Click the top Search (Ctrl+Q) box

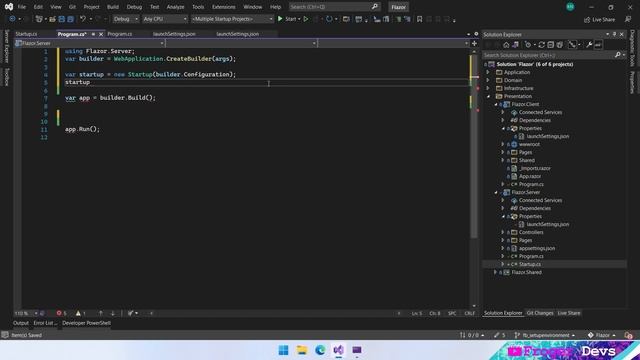(334, 7)
